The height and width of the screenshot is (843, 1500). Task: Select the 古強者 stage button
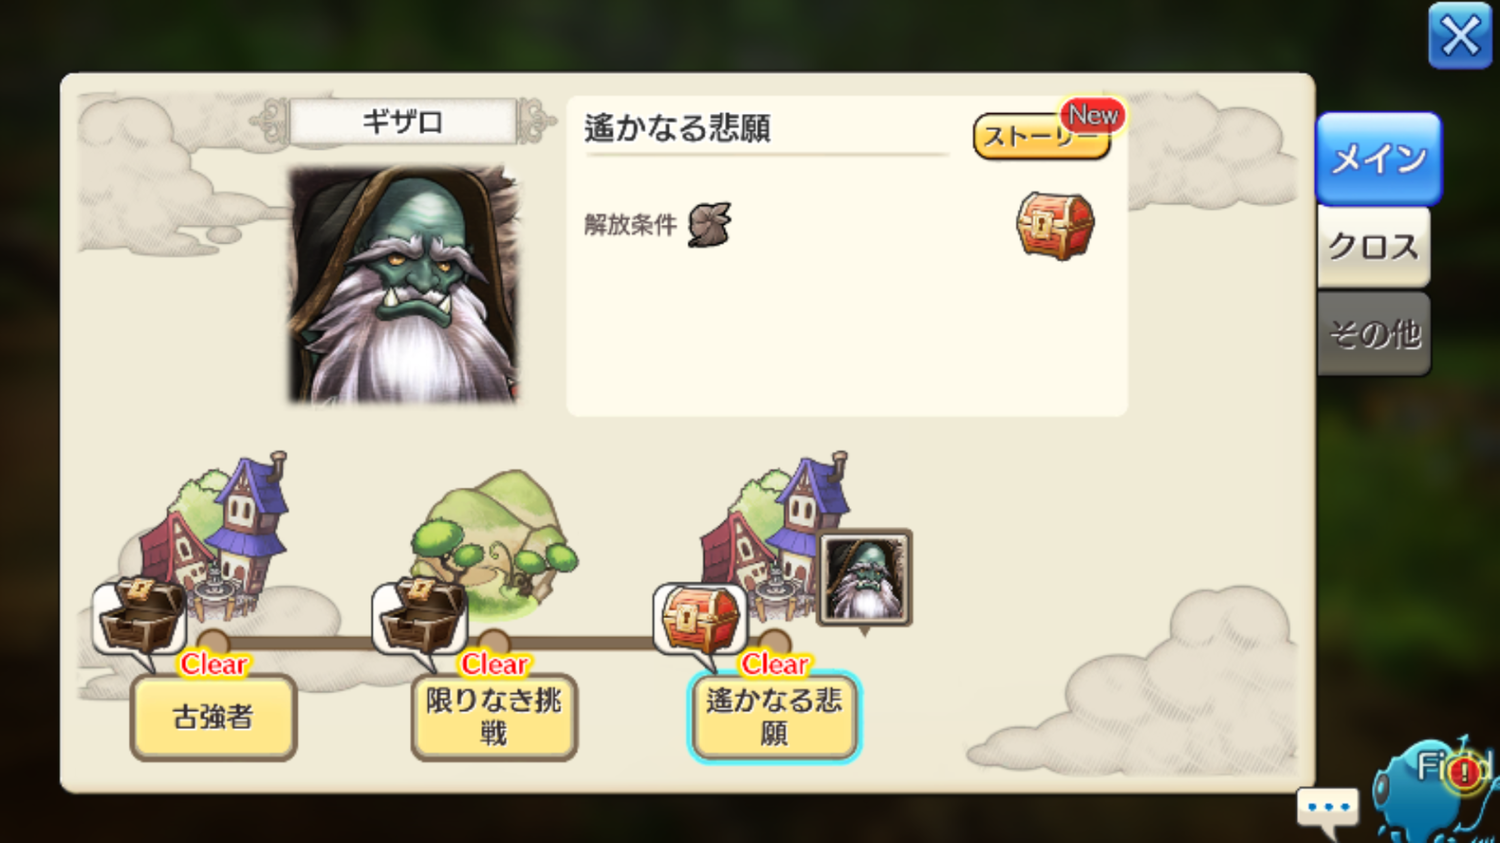tap(213, 717)
